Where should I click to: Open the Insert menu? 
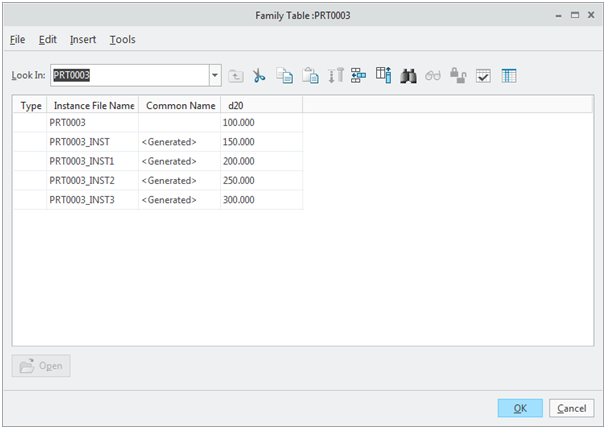83,40
